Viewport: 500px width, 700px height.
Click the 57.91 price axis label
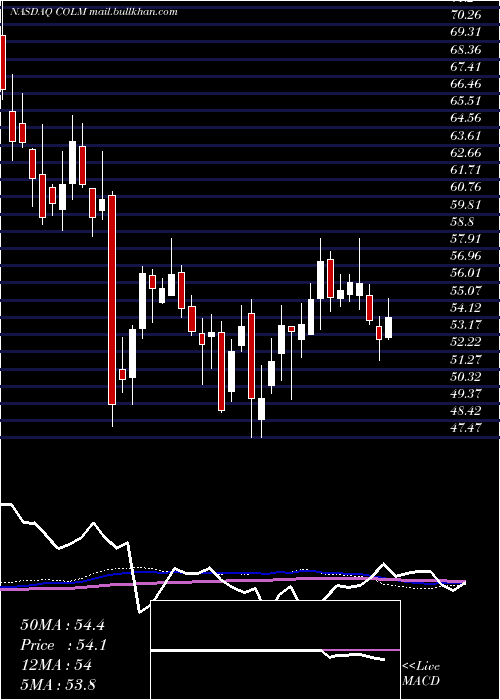click(x=466, y=239)
